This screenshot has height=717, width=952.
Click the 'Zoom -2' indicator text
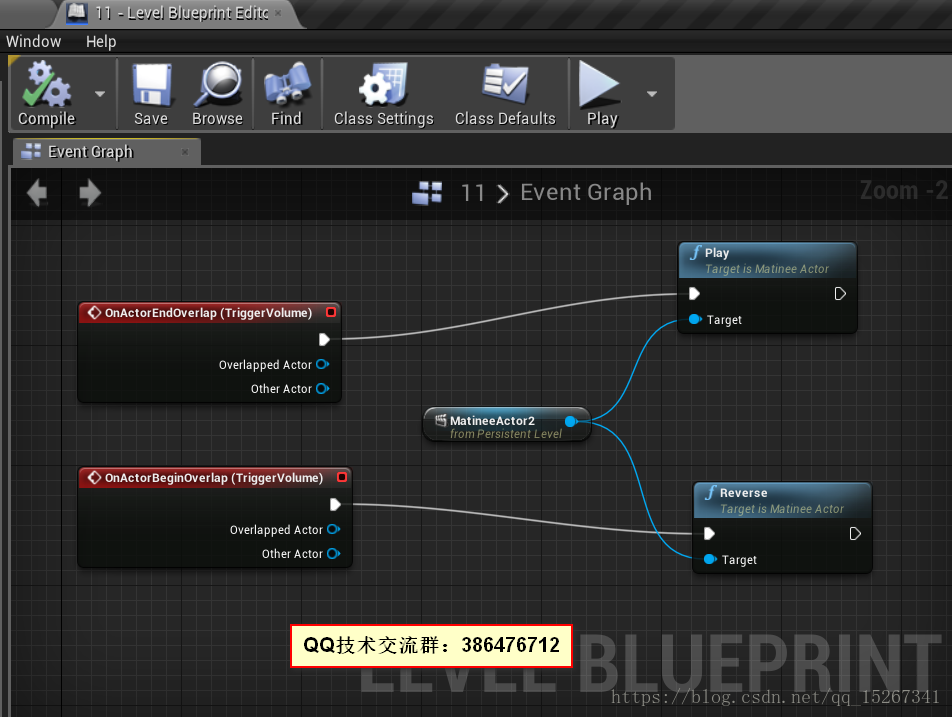point(903,191)
